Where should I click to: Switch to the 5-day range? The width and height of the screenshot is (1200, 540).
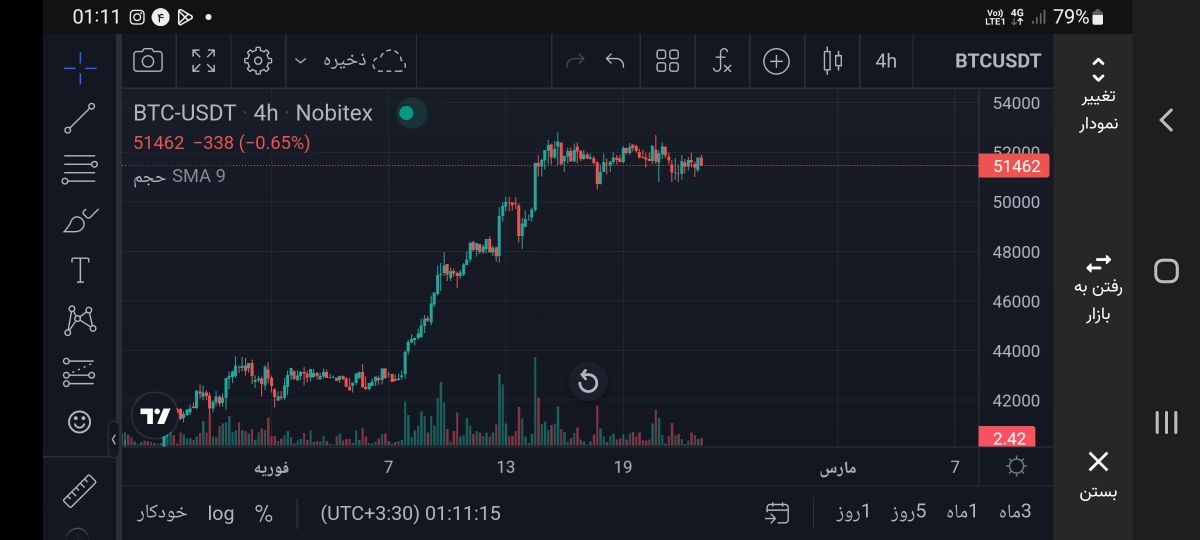909,512
